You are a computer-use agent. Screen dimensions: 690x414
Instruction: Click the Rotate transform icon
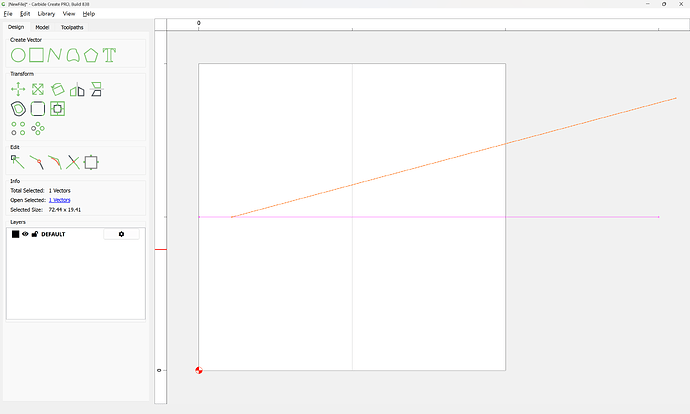(58, 90)
